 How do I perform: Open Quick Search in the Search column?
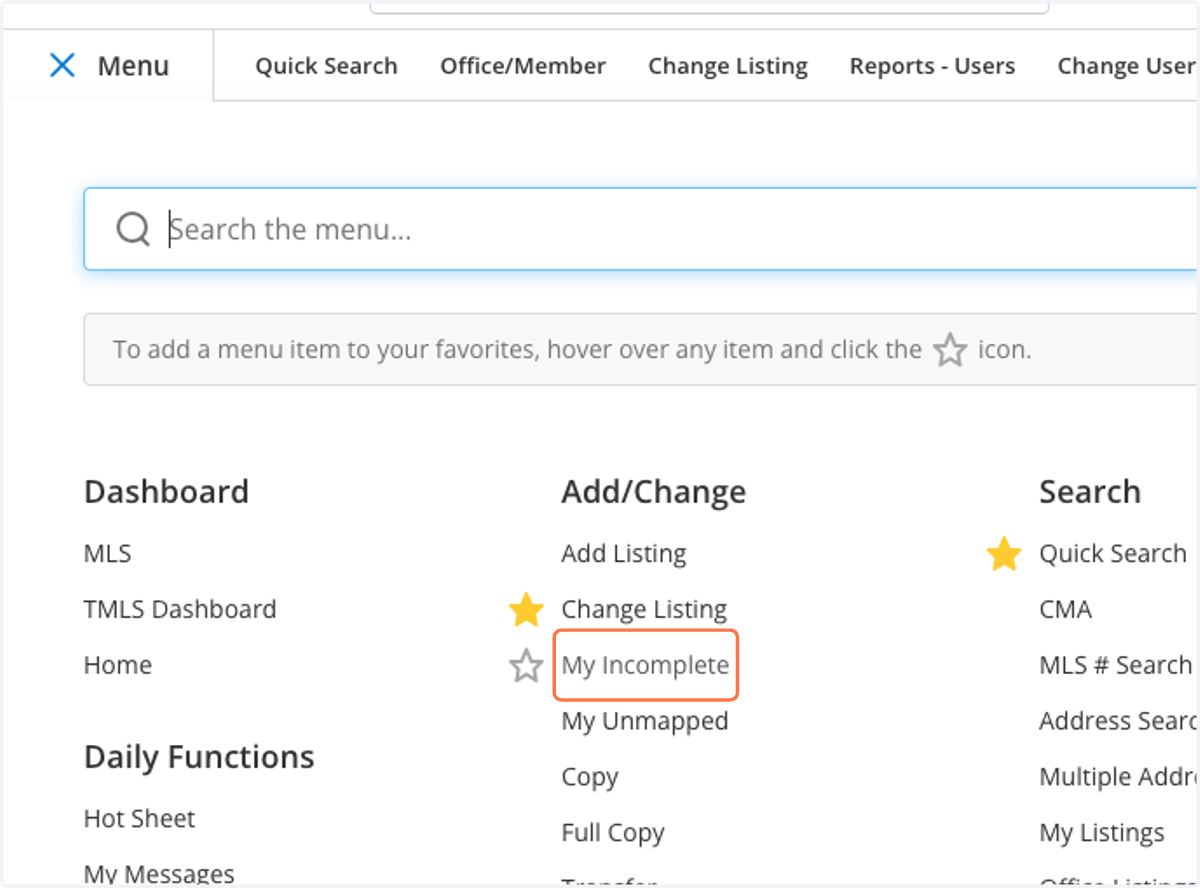(x=1113, y=553)
